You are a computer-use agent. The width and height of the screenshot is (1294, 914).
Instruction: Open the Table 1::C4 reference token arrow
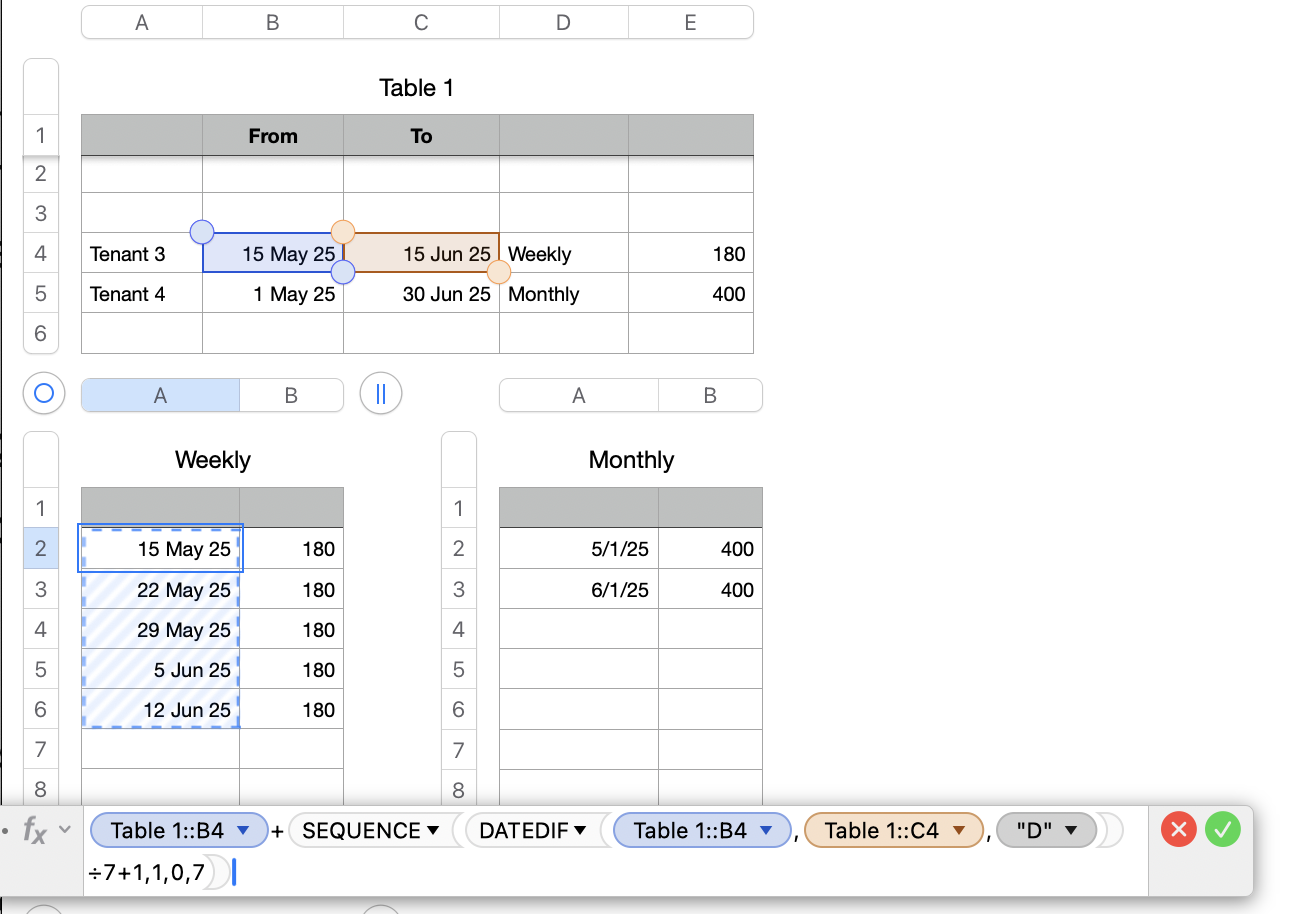[958, 831]
